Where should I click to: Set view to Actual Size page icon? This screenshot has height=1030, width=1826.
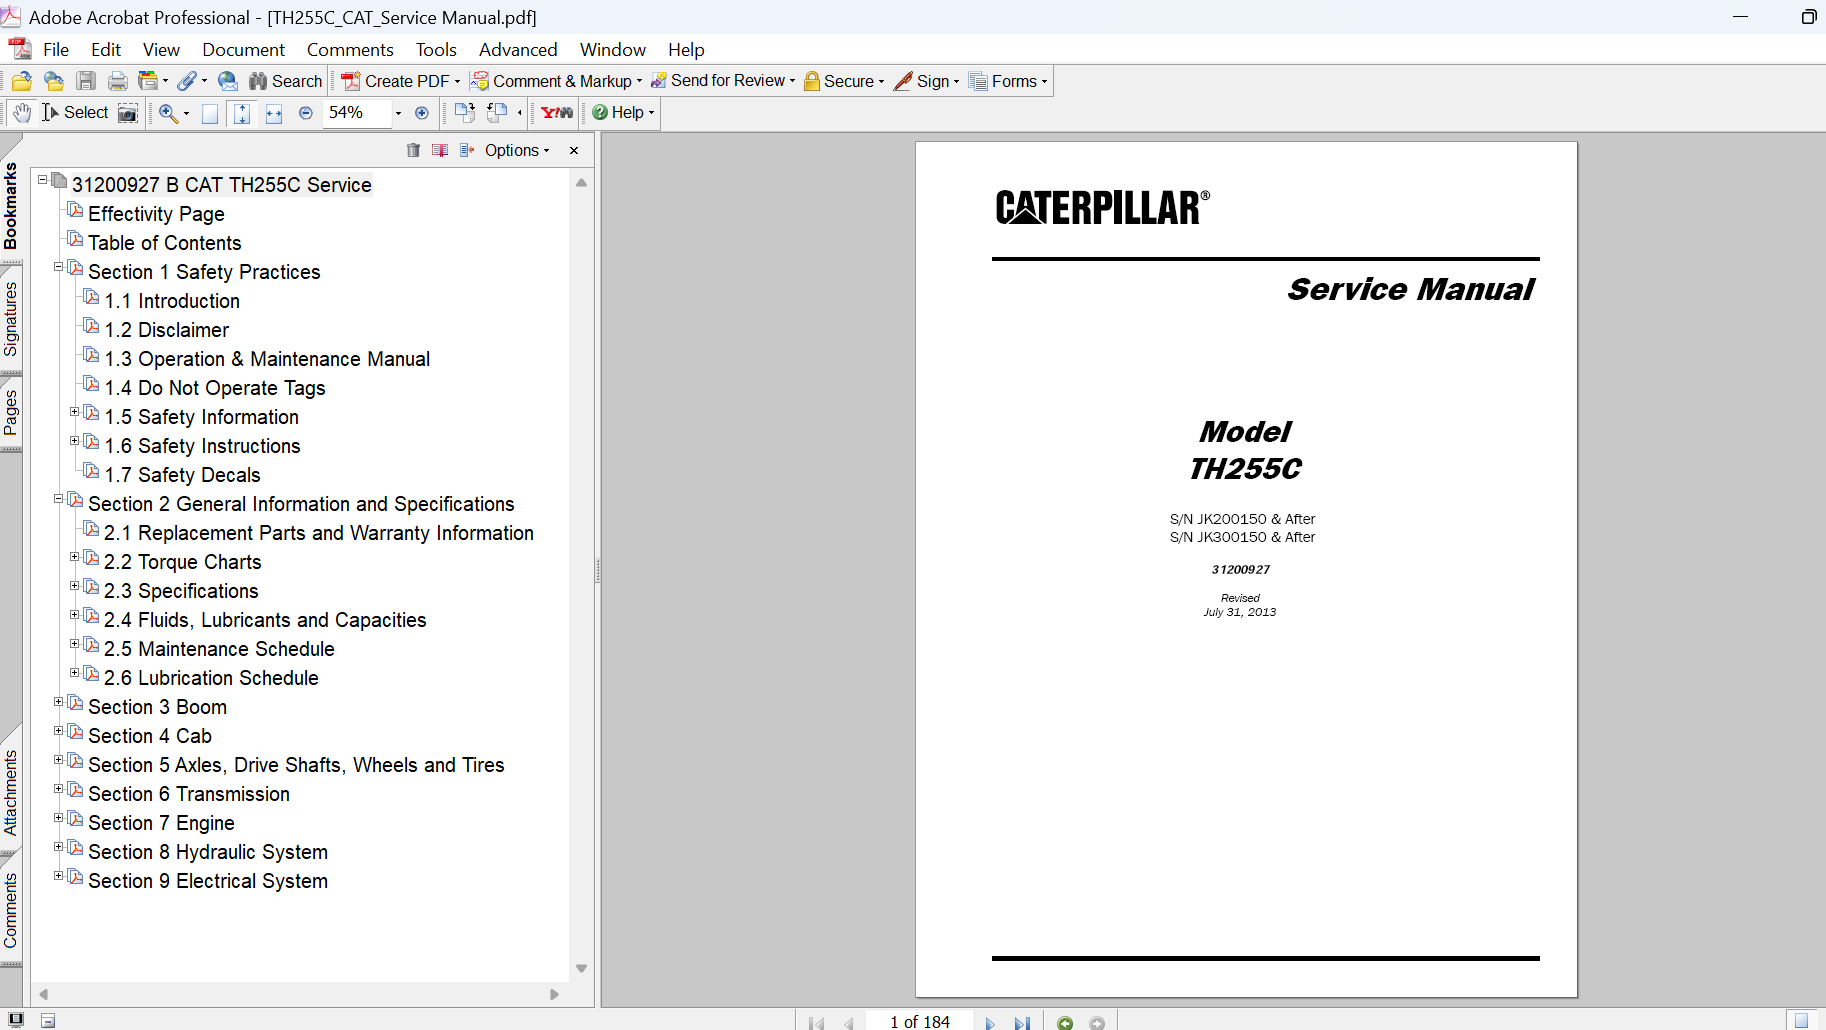click(210, 113)
